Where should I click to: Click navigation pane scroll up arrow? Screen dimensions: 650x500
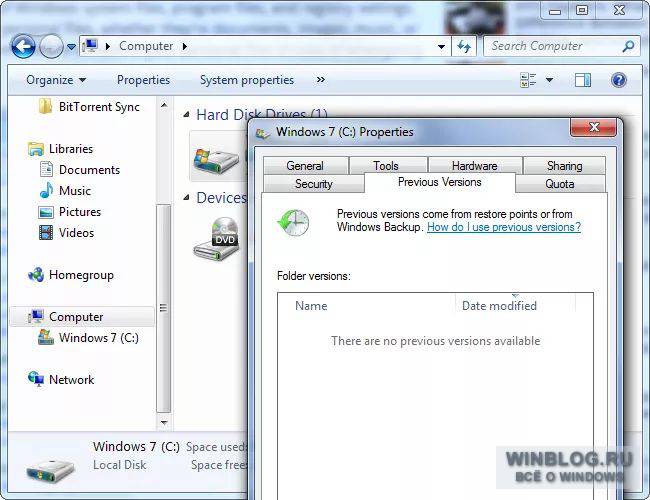164,105
